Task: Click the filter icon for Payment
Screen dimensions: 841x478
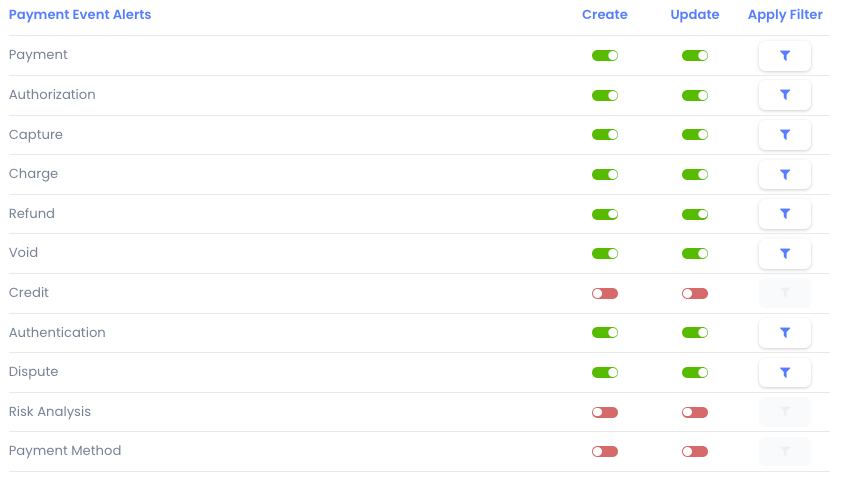Action: pyautogui.click(x=785, y=56)
